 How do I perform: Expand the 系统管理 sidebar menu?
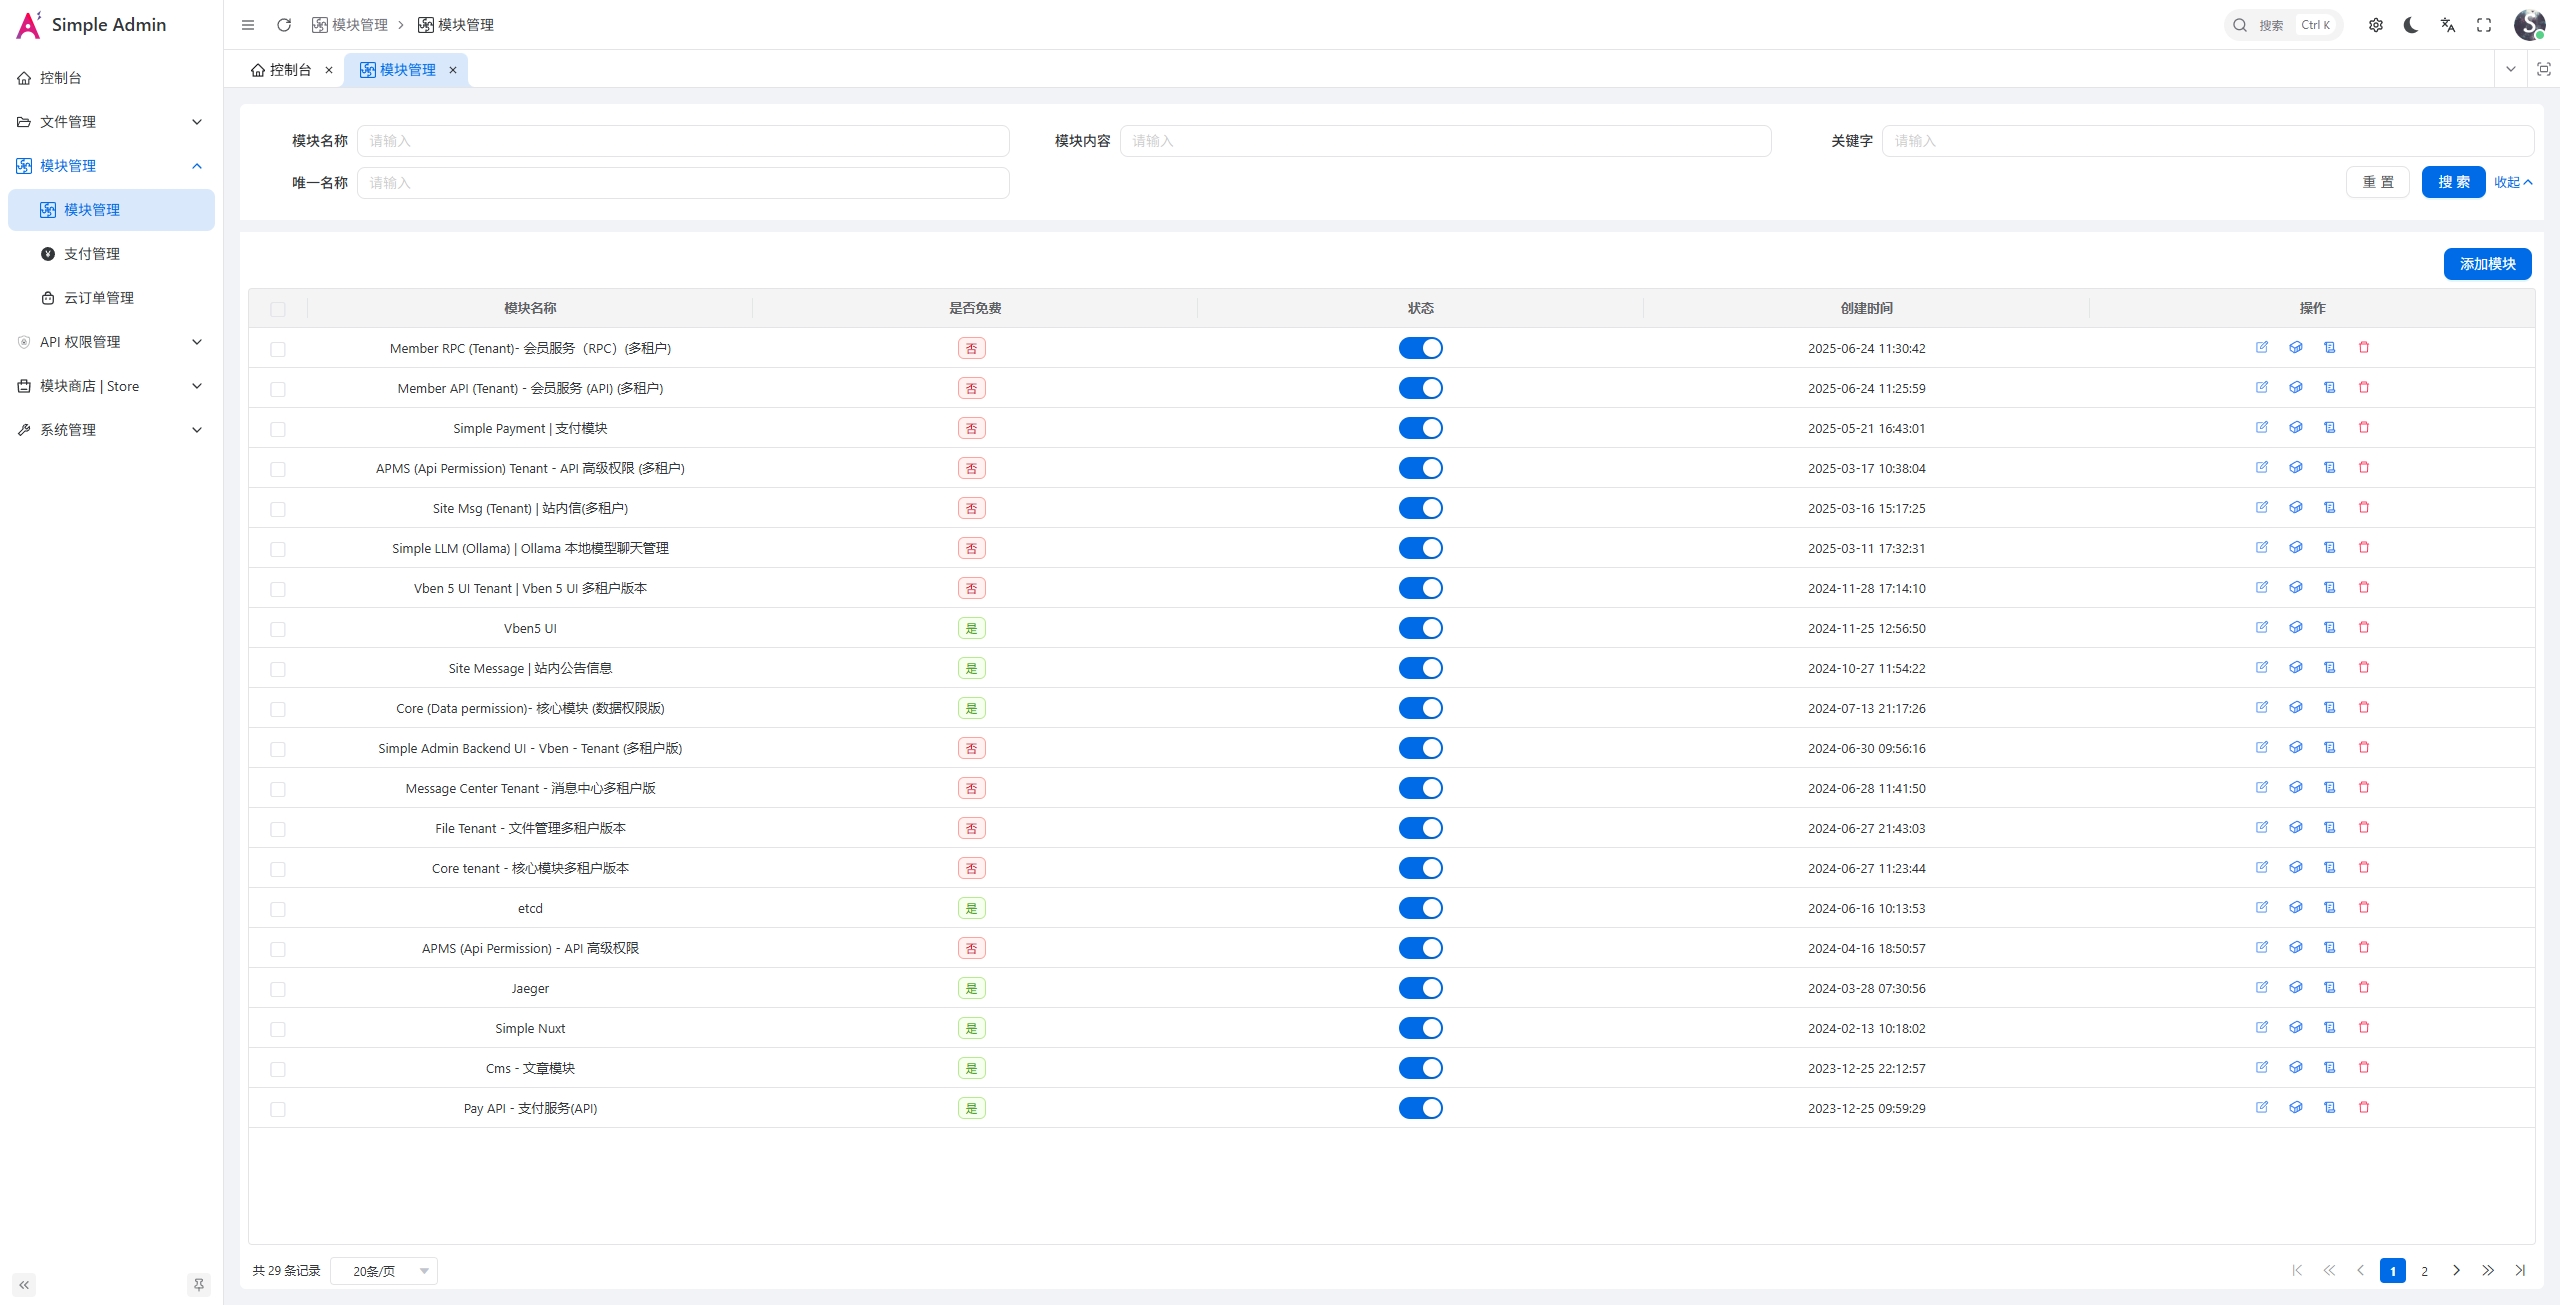(x=111, y=430)
